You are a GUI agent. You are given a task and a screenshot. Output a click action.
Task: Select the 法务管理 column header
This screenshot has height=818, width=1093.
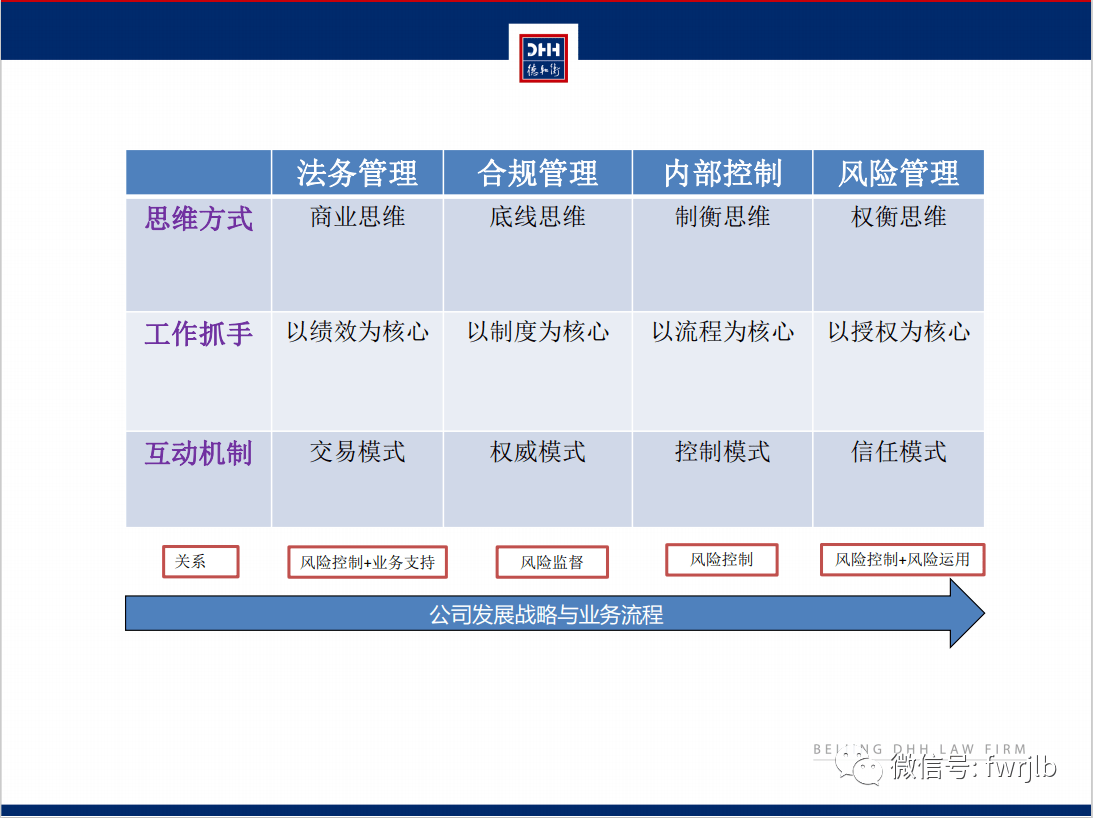click(357, 172)
